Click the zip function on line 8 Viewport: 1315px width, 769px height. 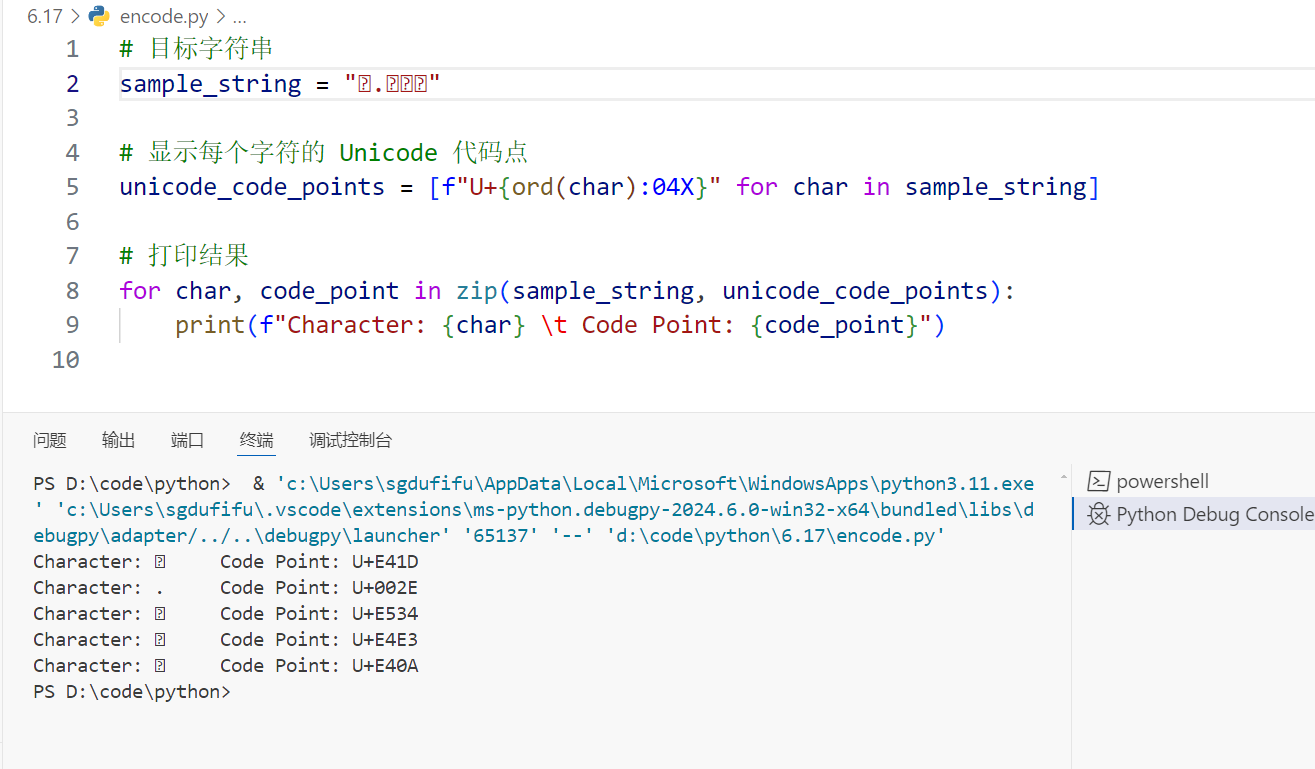pos(477,291)
